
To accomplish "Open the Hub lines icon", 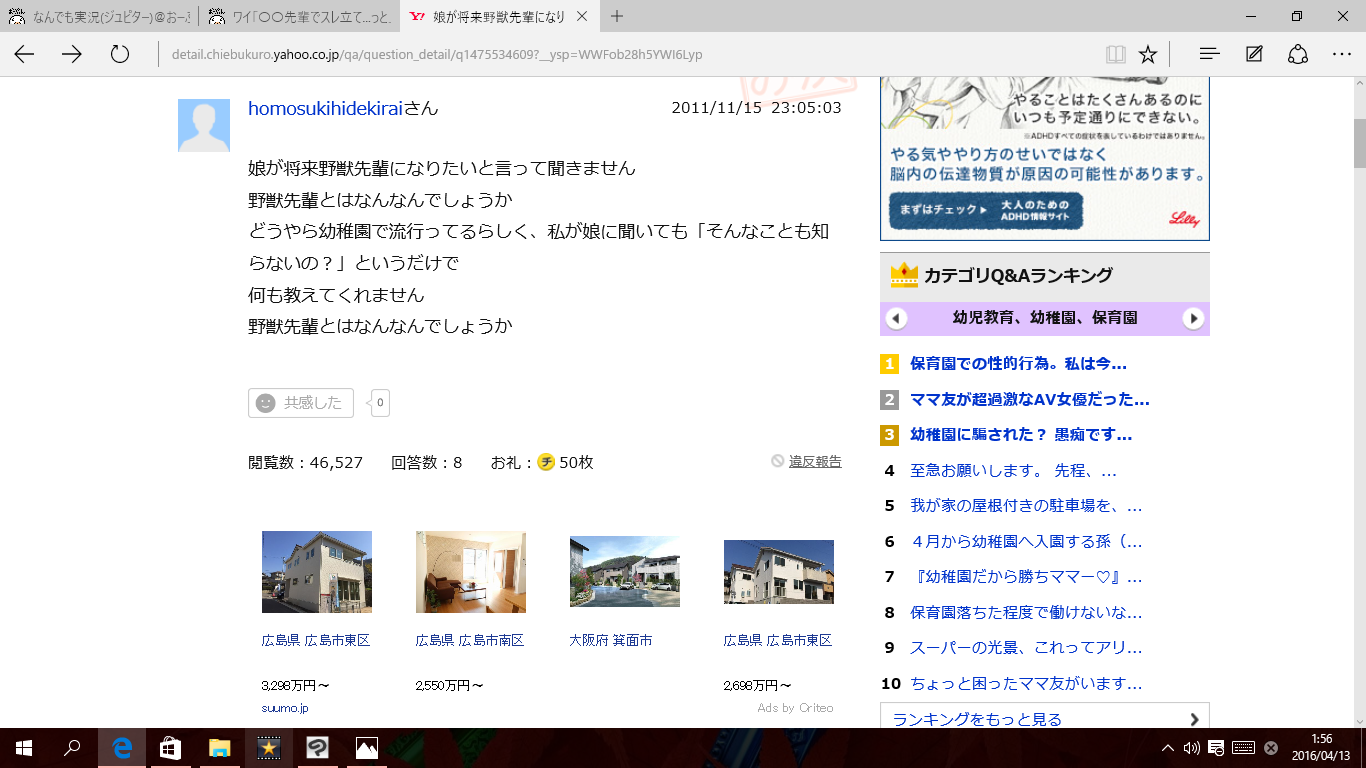I will tap(1209, 54).
